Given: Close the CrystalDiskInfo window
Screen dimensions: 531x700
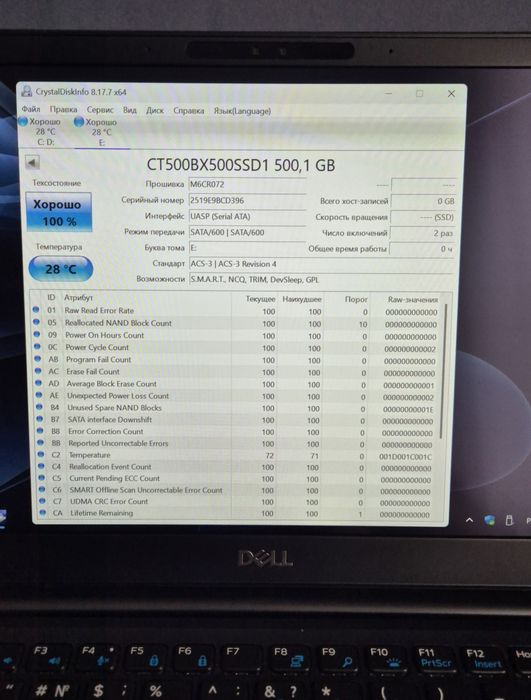Looking at the screenshot, I should 452,93.
